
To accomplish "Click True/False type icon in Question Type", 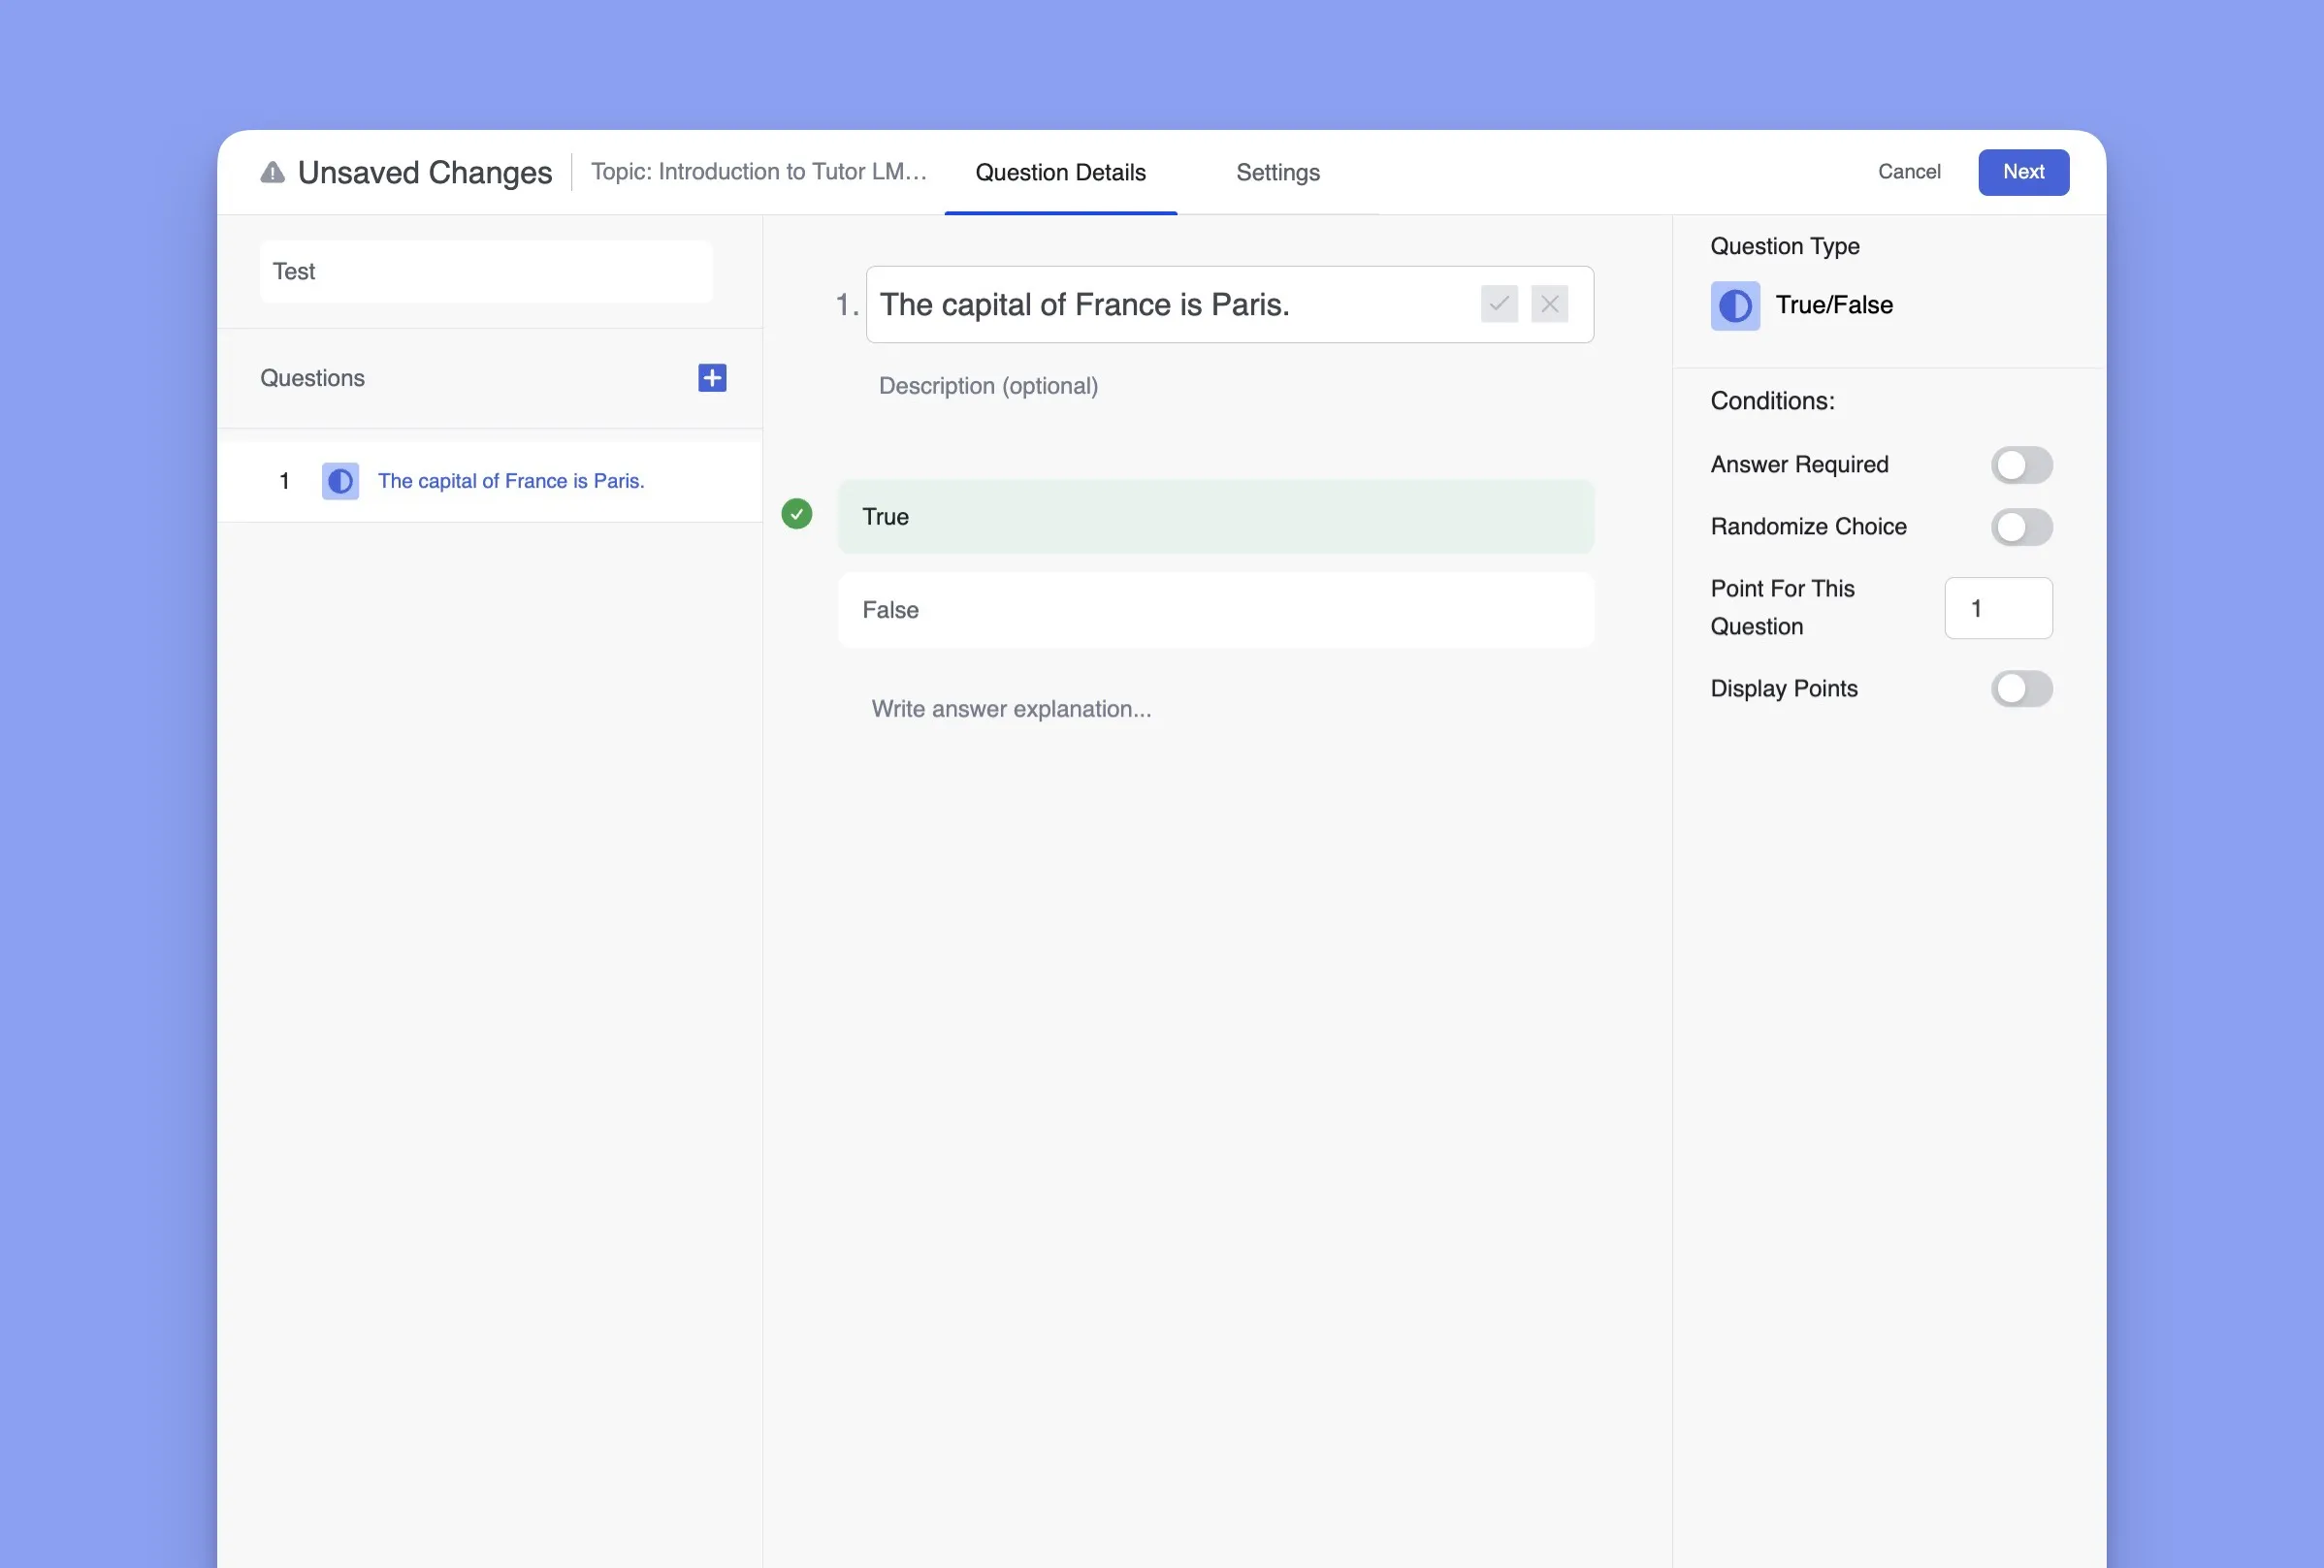I will click(x=1735, y=306).
